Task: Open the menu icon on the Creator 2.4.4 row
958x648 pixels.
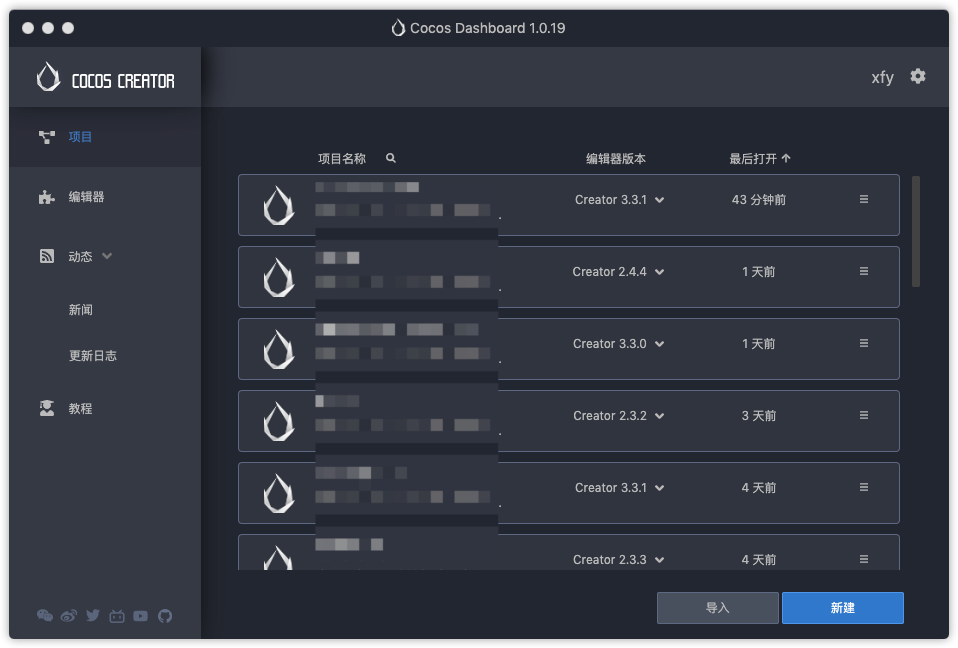Action: [864, 271]
